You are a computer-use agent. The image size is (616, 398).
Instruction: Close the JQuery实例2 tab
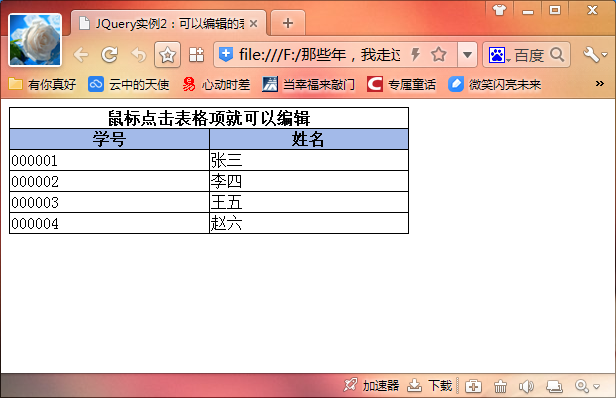[253, 24]
